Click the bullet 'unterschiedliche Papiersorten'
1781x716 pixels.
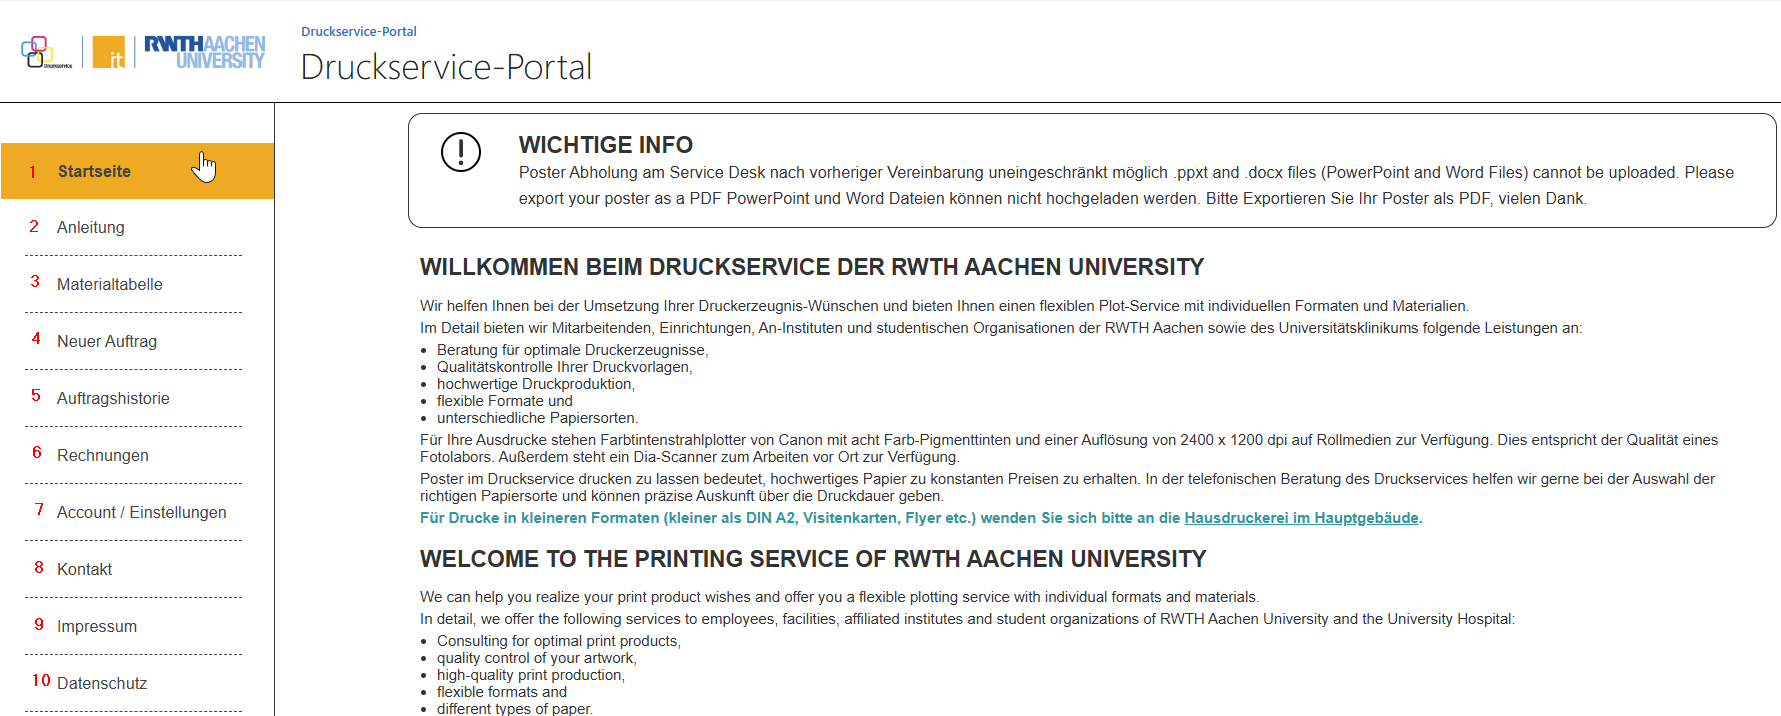(537, 418)
